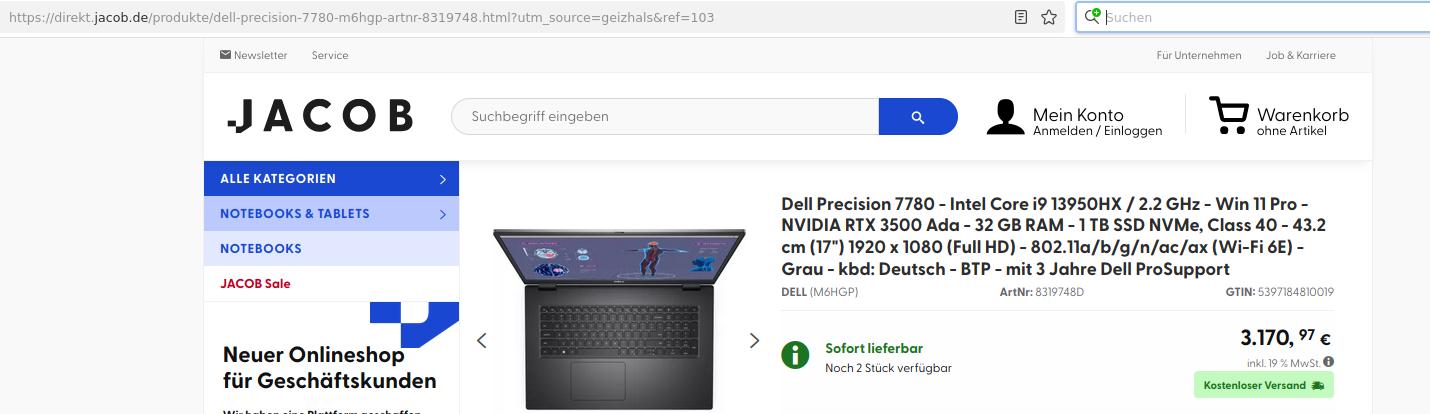Open the shopping cart icon
Screen dimensions: 1430x414
click(x=1227, y=115)
